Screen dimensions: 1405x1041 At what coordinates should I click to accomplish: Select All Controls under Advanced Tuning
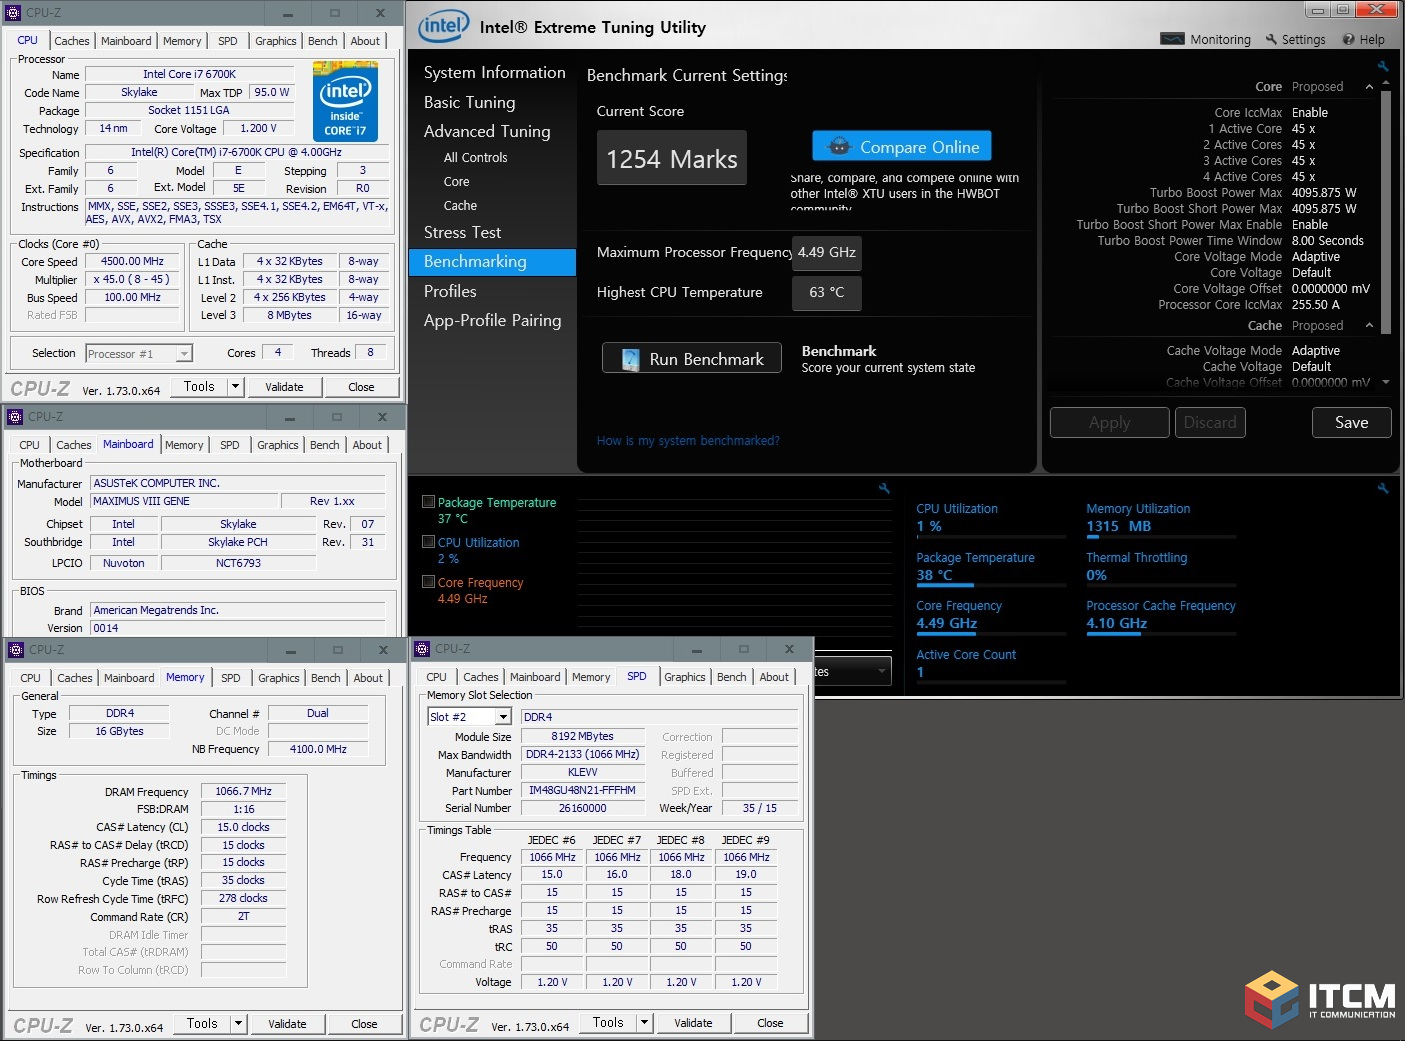[475, 157]
